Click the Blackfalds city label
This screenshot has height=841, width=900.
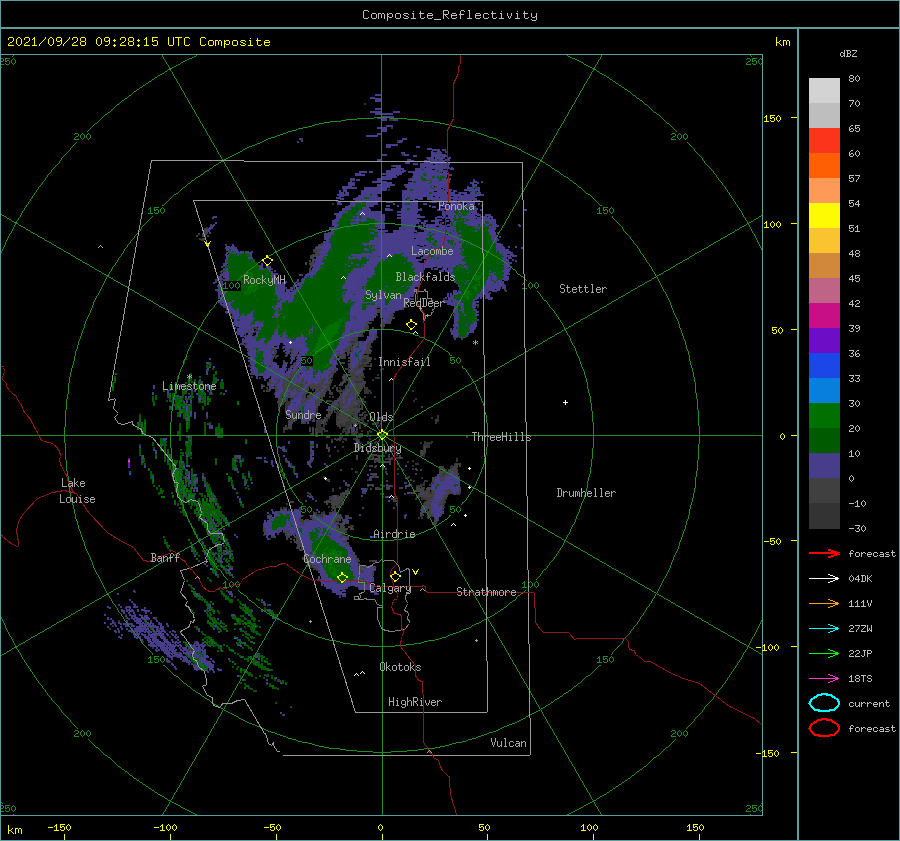[425, 277]
